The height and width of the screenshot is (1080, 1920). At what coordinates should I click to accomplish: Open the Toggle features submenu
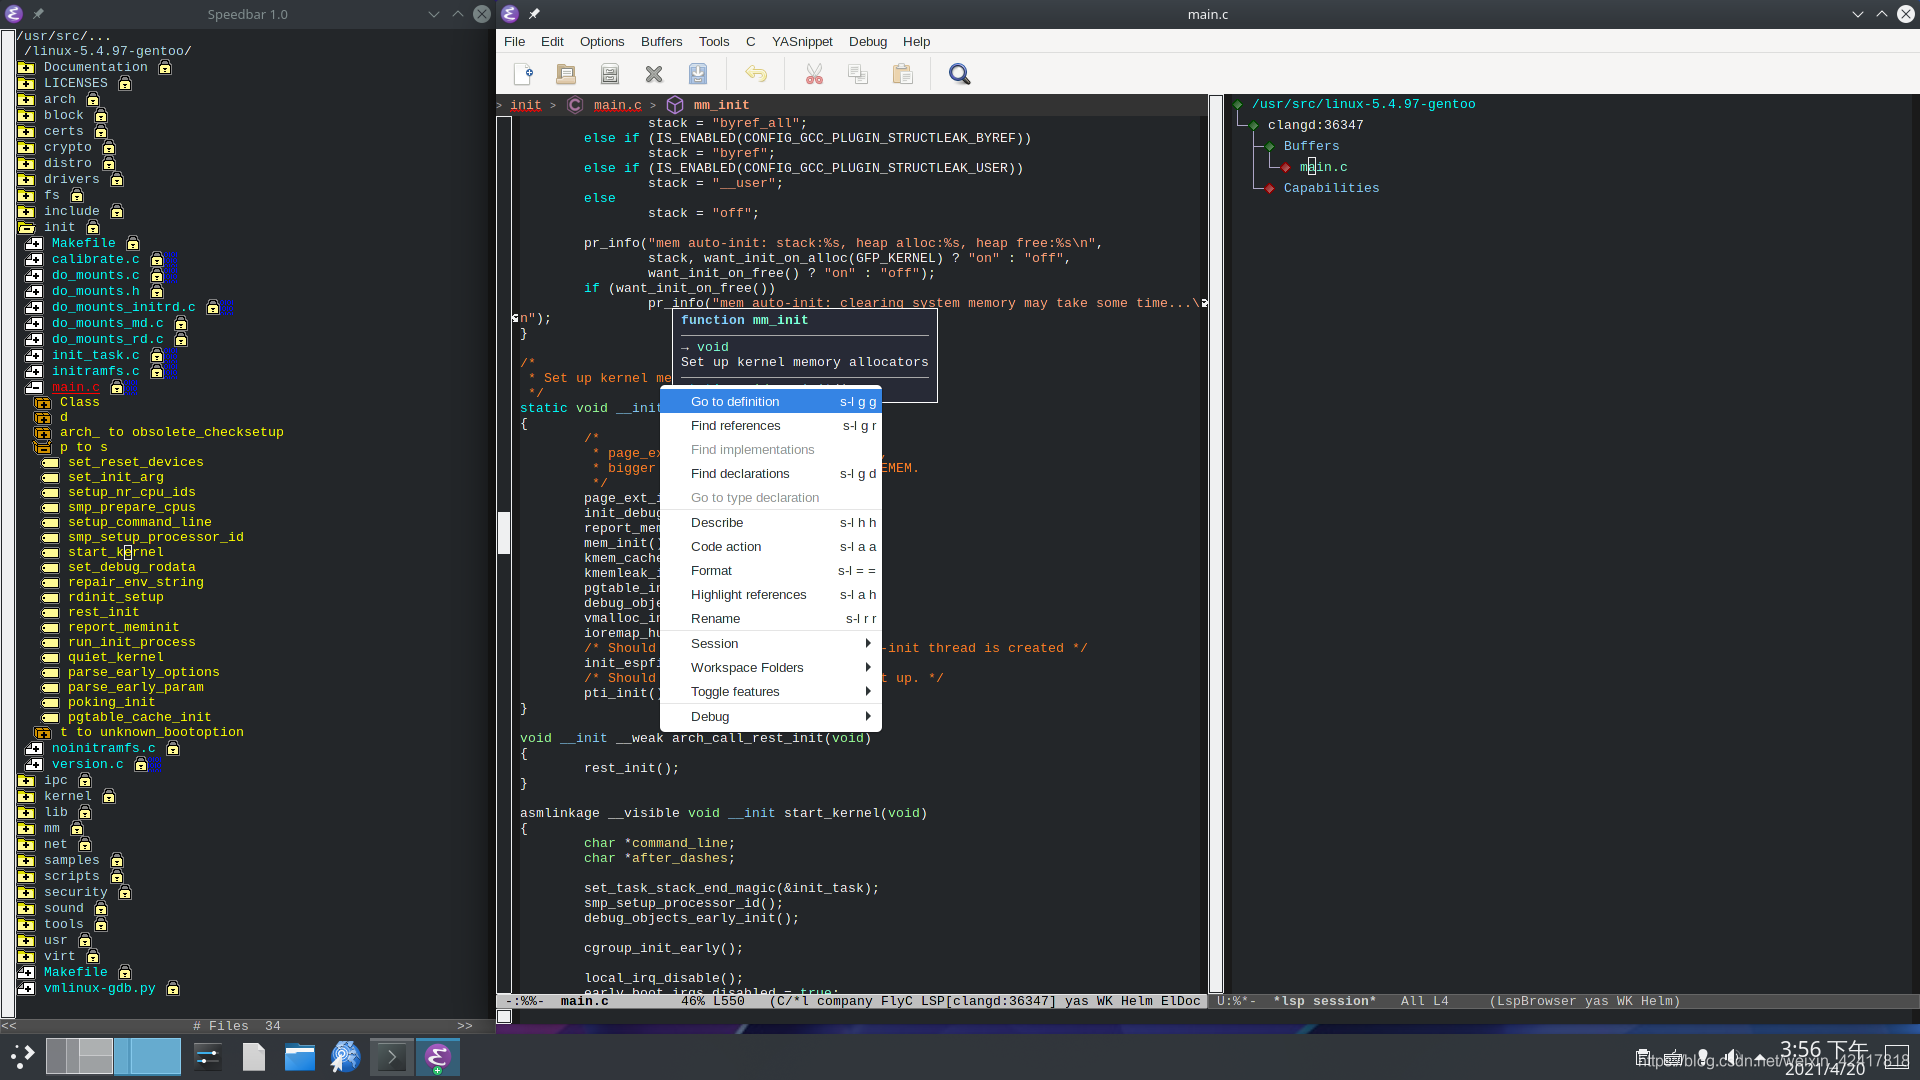(771, 692)
